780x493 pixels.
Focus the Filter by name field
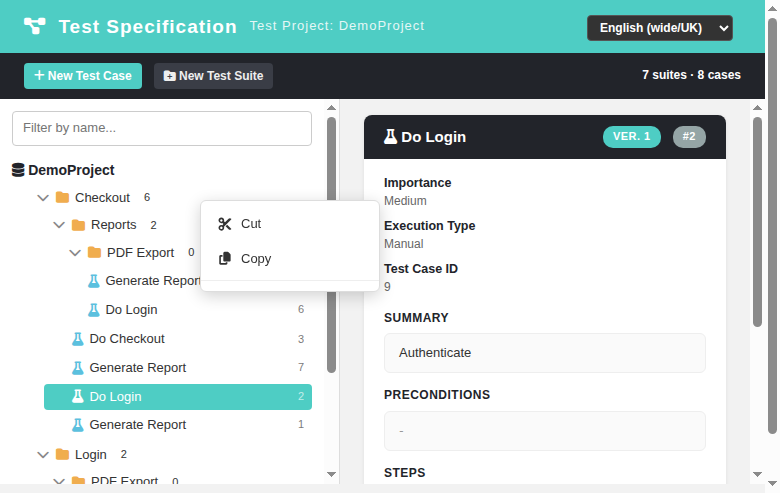click(162, 128)
